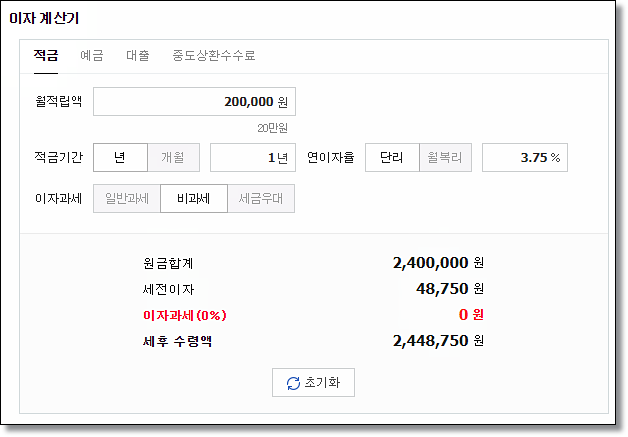Click the 1년 period input field
Screen dimensions: 628x437
(x=253, y=157)
